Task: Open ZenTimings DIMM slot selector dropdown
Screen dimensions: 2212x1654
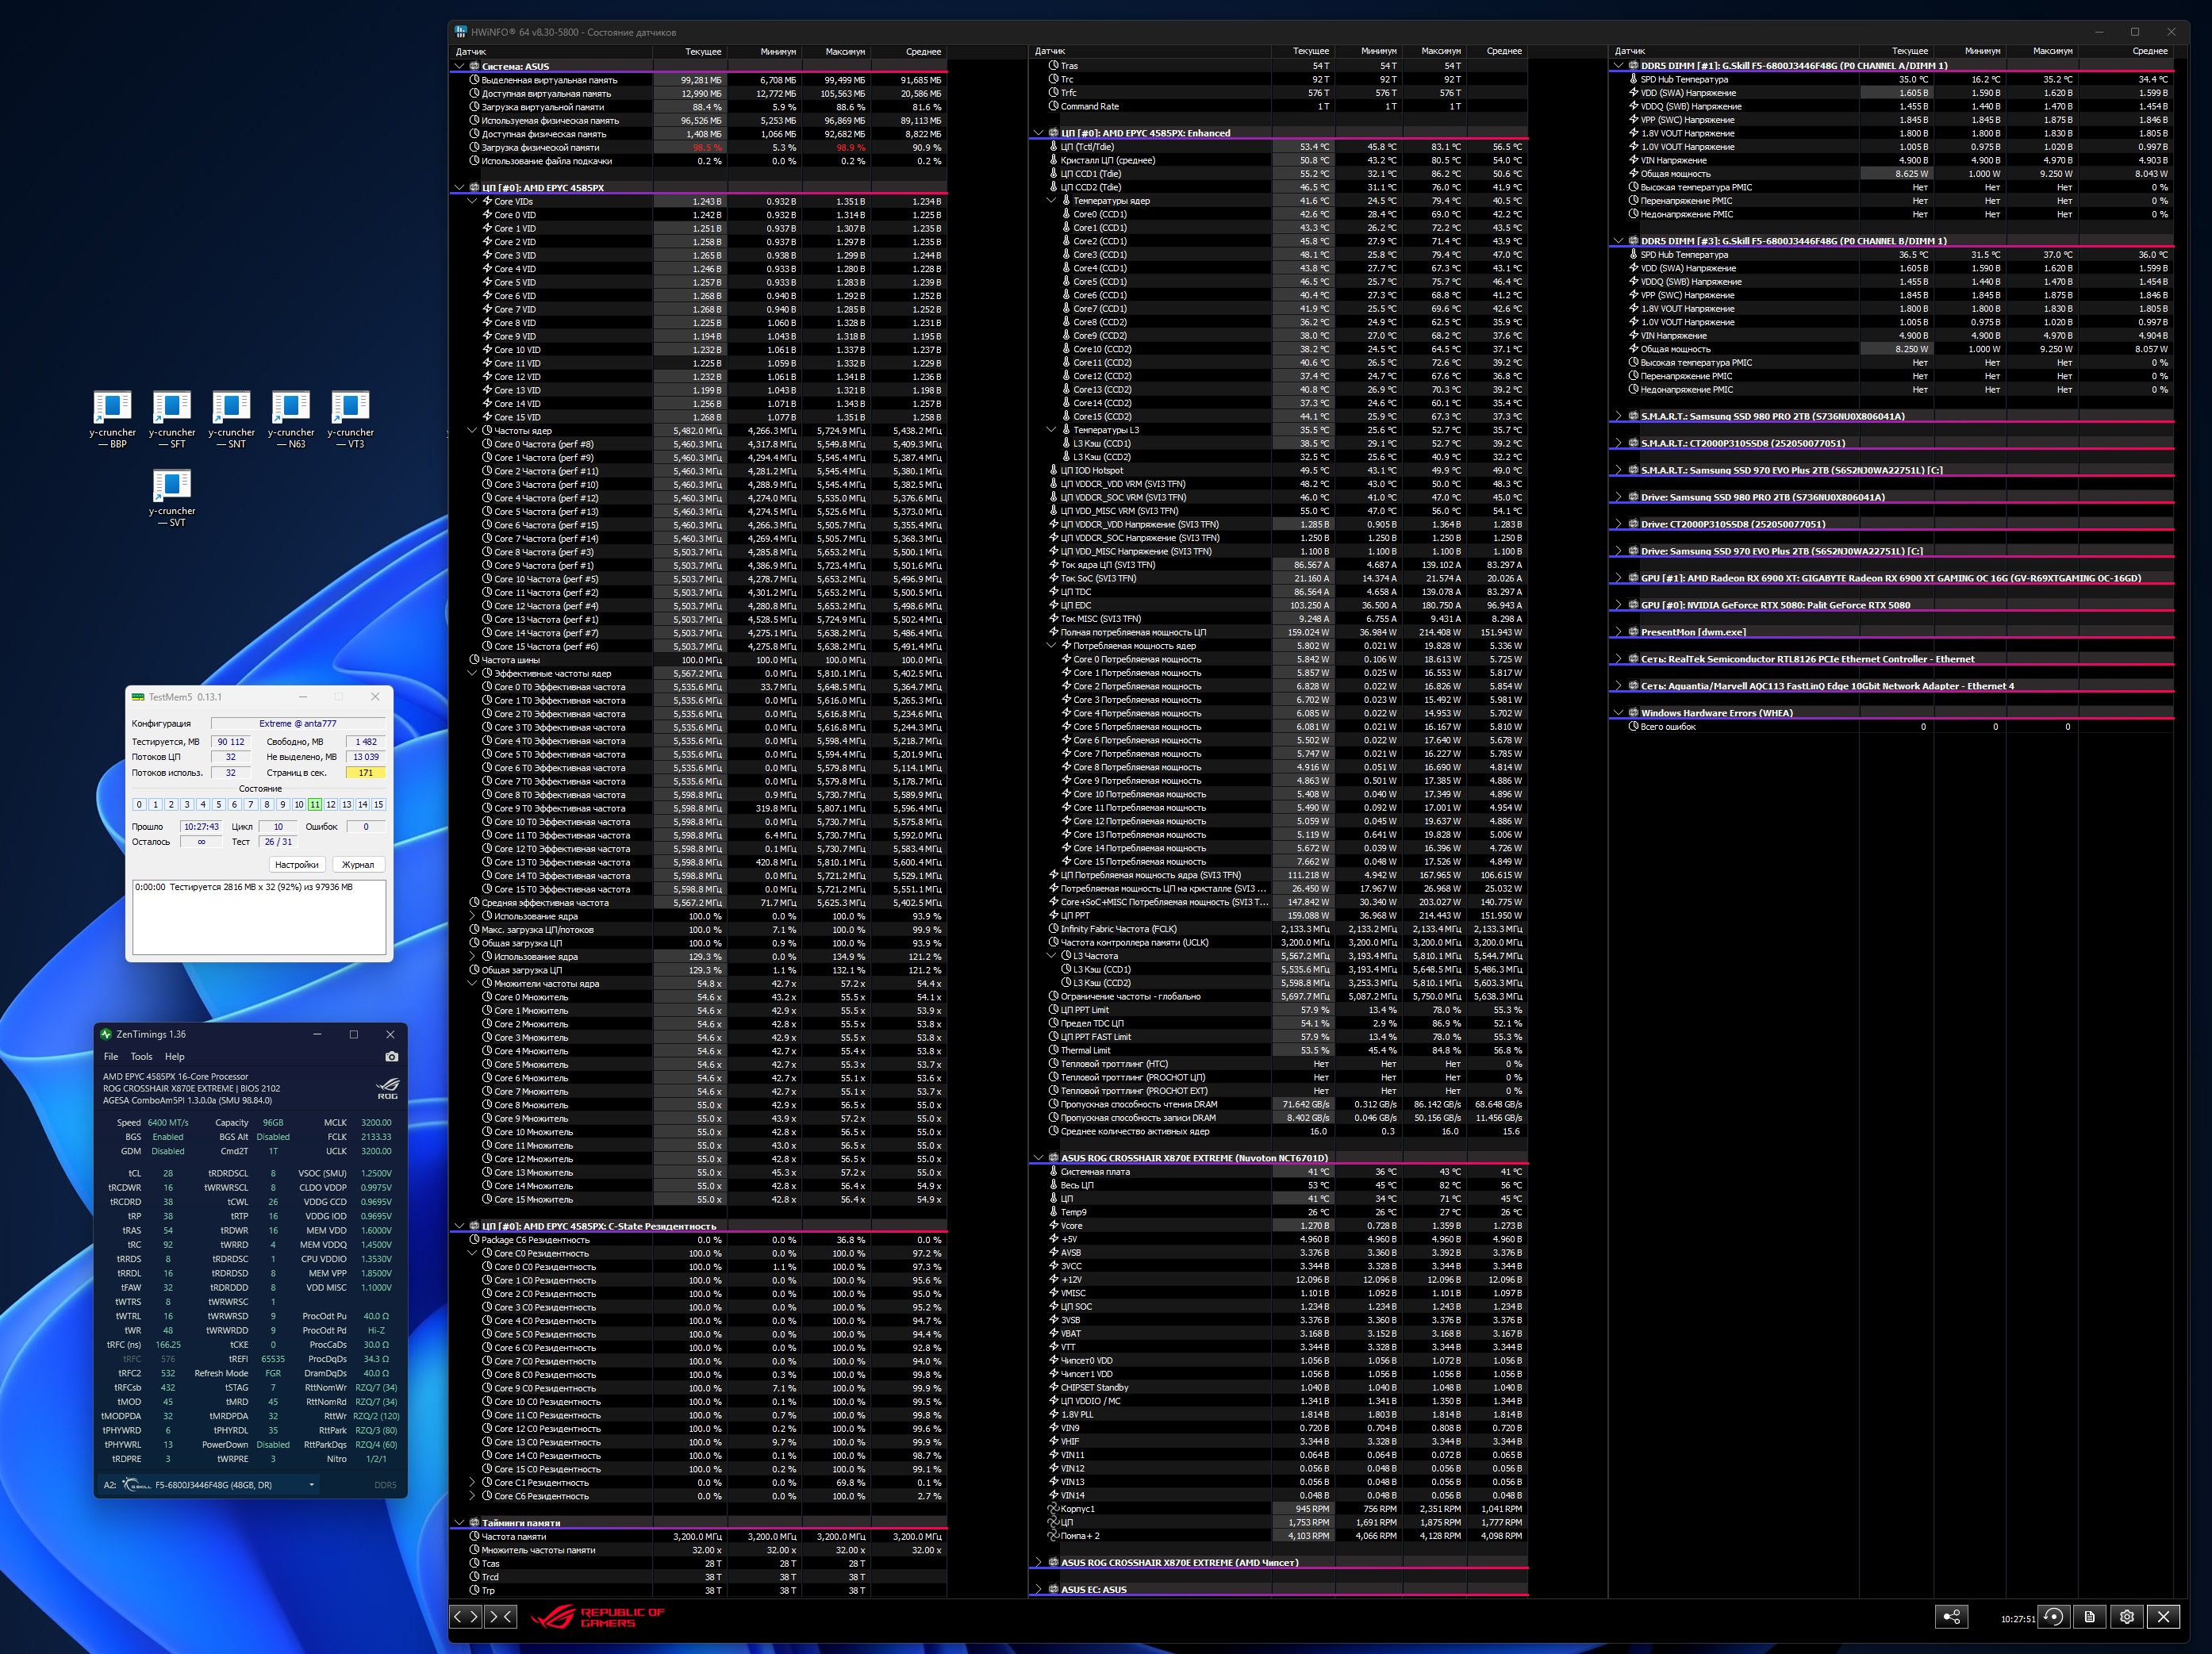Action: (x=312, y=1485)
